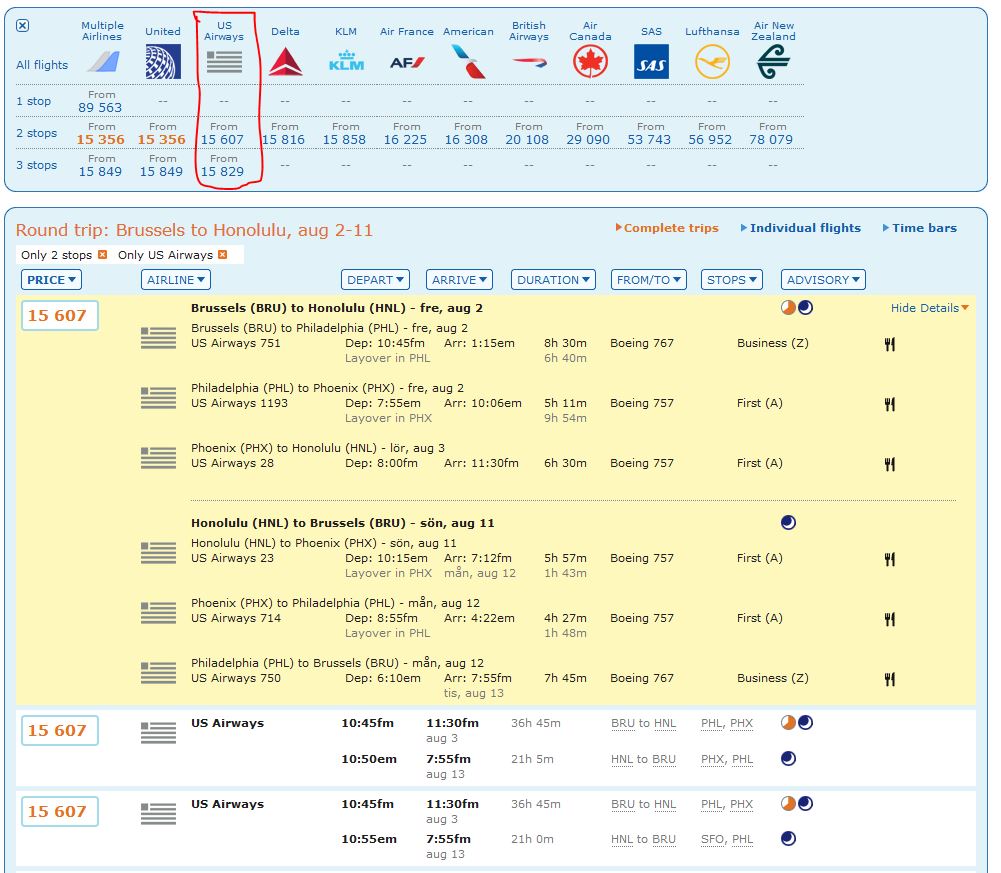The height and width of the screenshot is (873, 1001).
Task: Select the Lufthansa crane logo
Action: click(712, 62)
